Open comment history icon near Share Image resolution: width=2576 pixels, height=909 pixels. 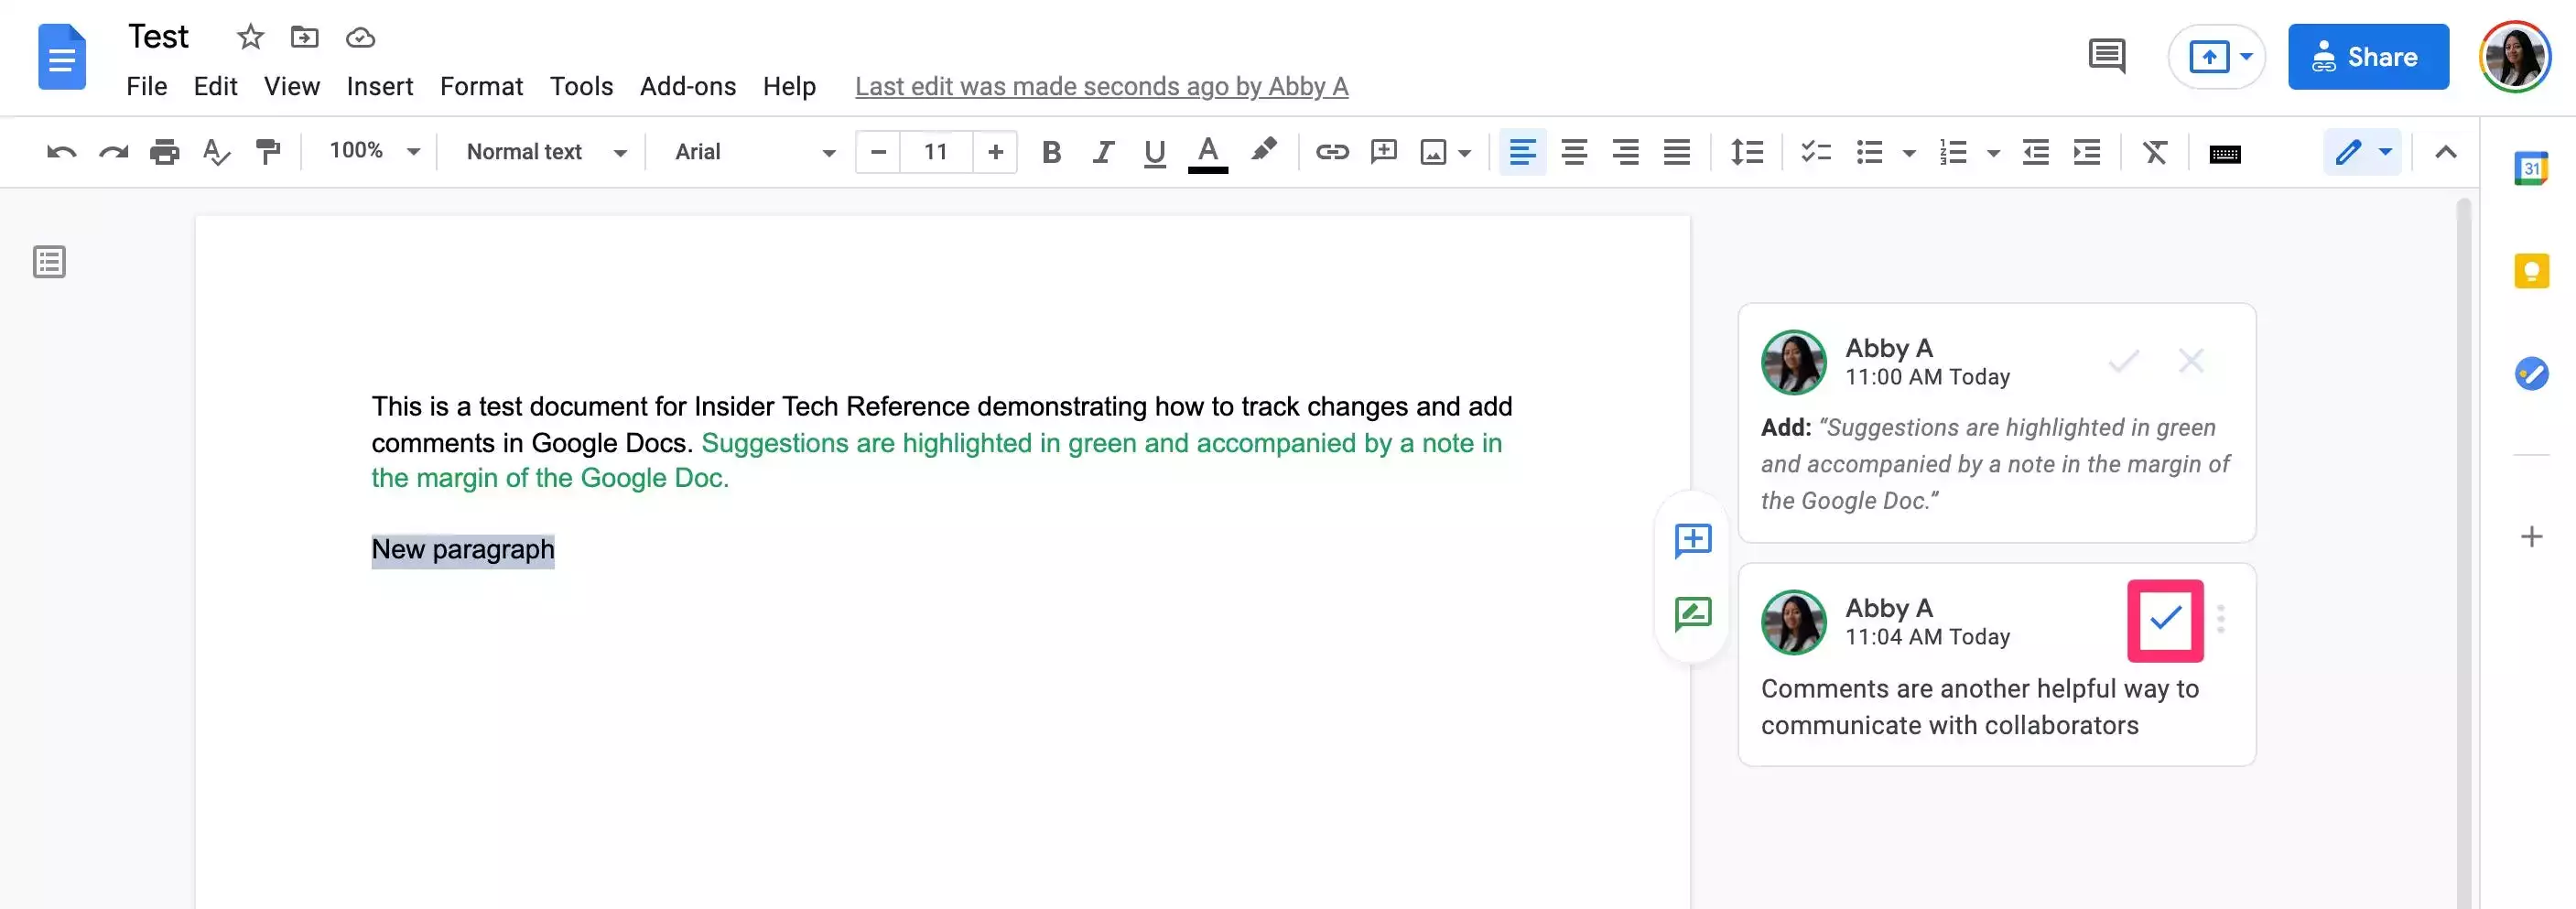tap(2106, 56)
